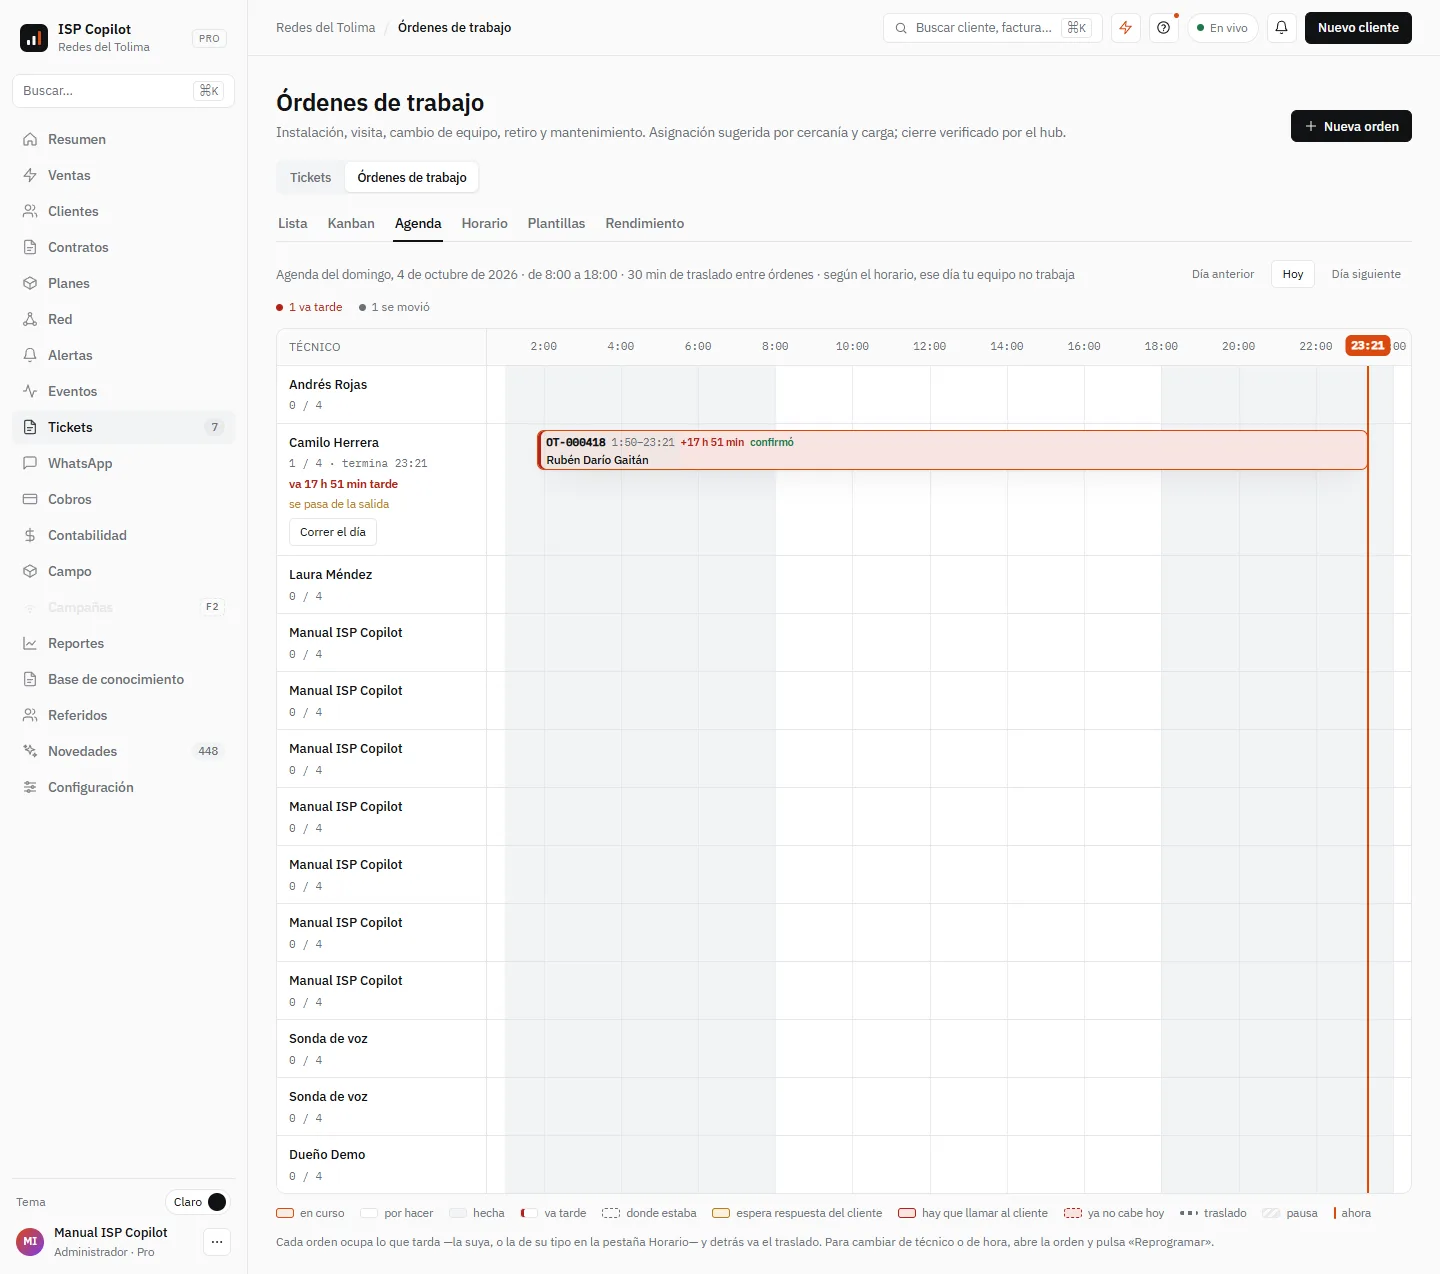Viewport: 1440px width, 1274px height.
Task: Click the Planes box icon
Action: (x=30, y=283)
